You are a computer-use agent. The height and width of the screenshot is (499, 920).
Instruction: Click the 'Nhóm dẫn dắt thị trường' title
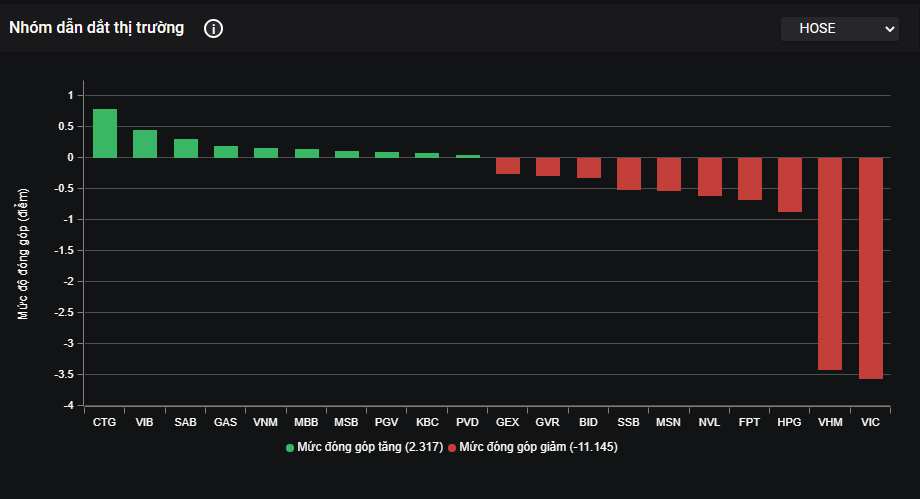[97, 28]
